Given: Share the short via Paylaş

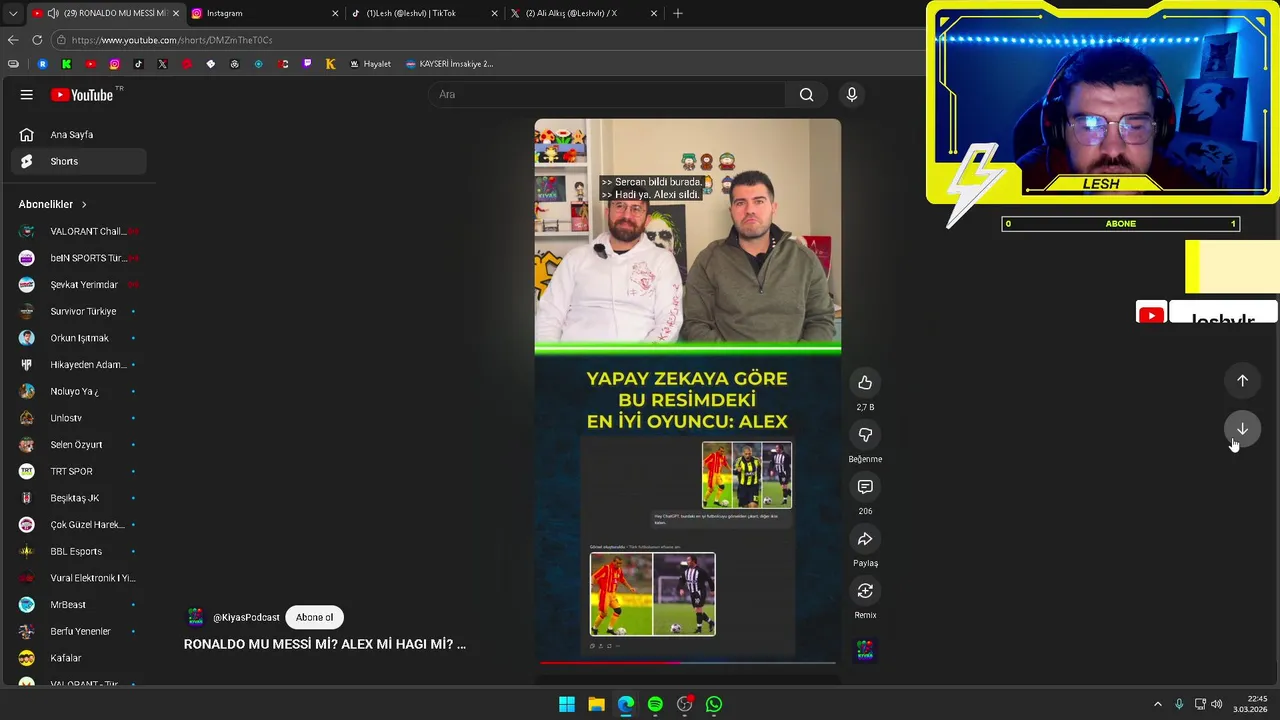Looking at the screenshot, I should (x=865, y=539).
